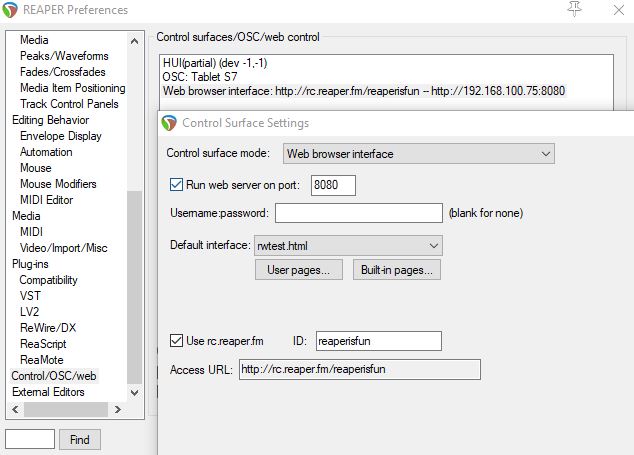634x455 pixels.
Task: Select the OSC: Tablet S7 entry
Action: (200, 77)
